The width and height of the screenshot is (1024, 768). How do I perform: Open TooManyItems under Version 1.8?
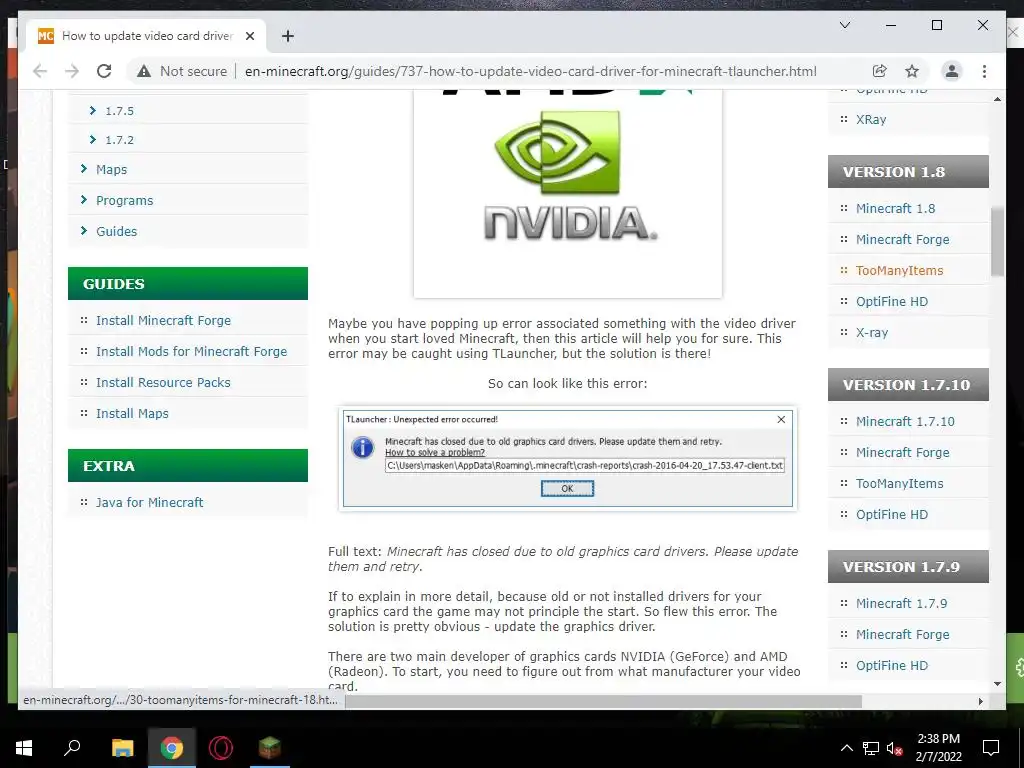(899, 270)
